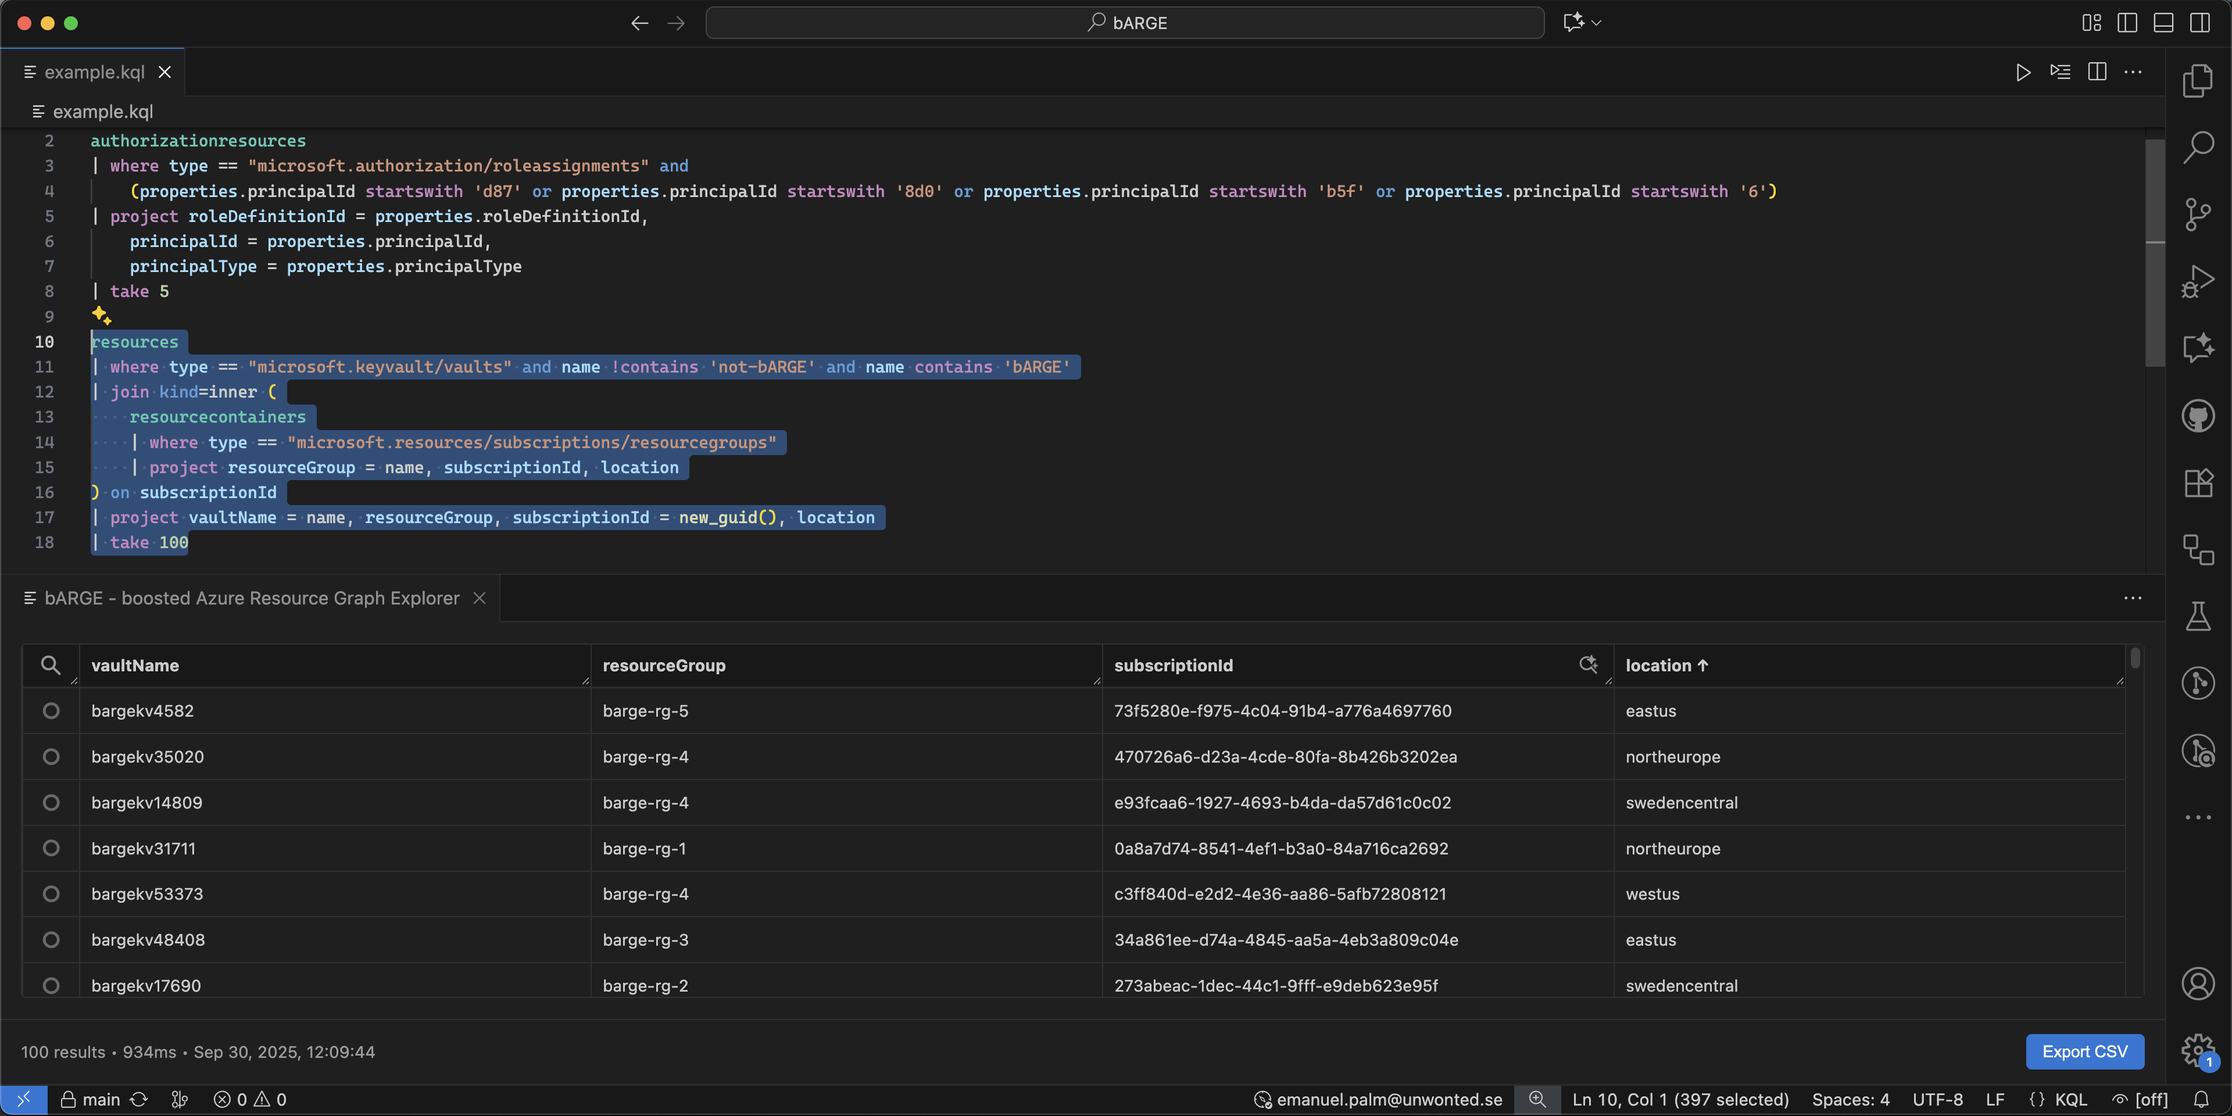Click the split editor icon in the toolbar
The image size is (2232, 1116).
click(x=2097, y=72)
